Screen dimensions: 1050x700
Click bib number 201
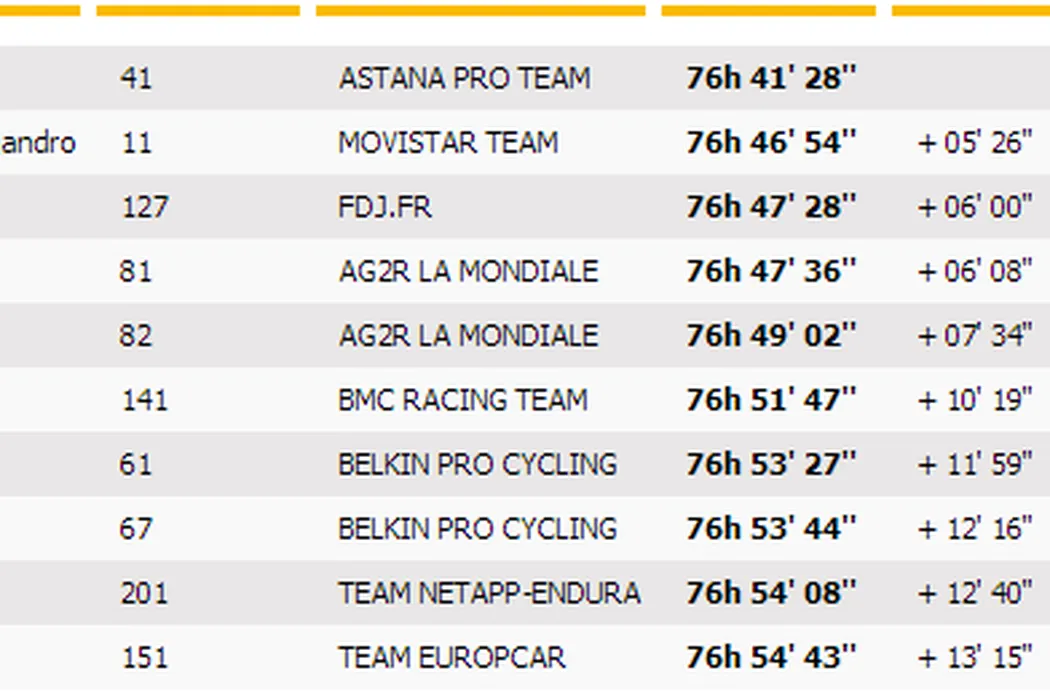pos(145,593)
